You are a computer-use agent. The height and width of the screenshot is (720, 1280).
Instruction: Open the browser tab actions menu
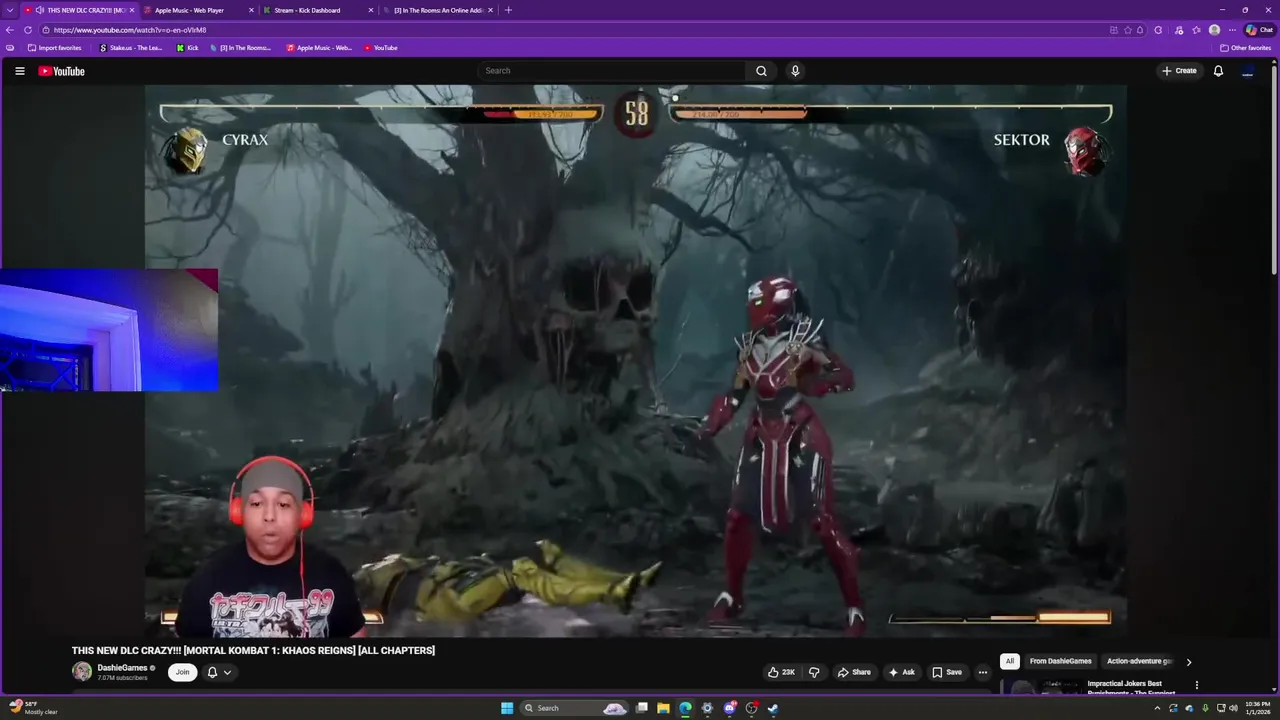coord(9,10)
